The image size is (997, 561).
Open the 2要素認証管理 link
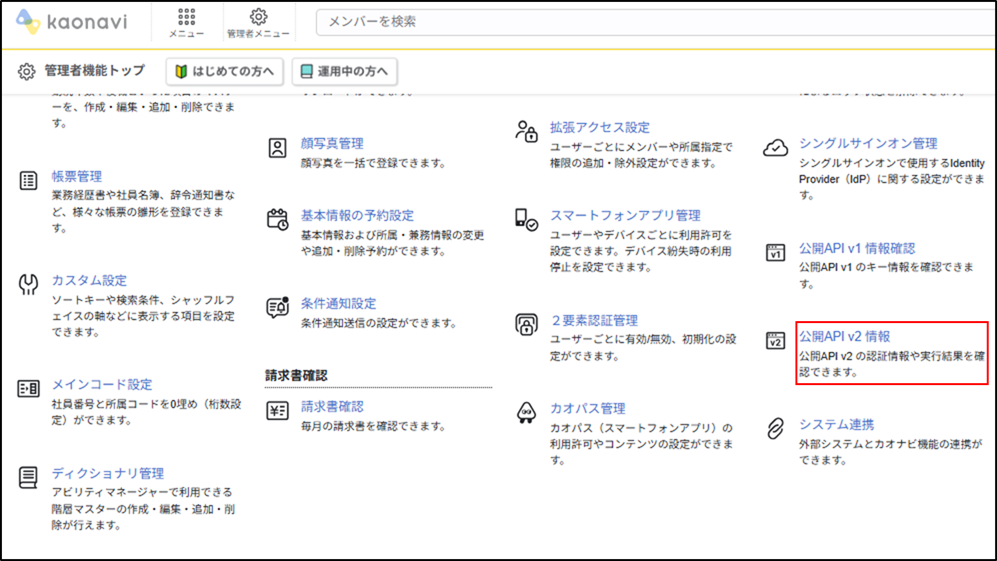[594, 321]
